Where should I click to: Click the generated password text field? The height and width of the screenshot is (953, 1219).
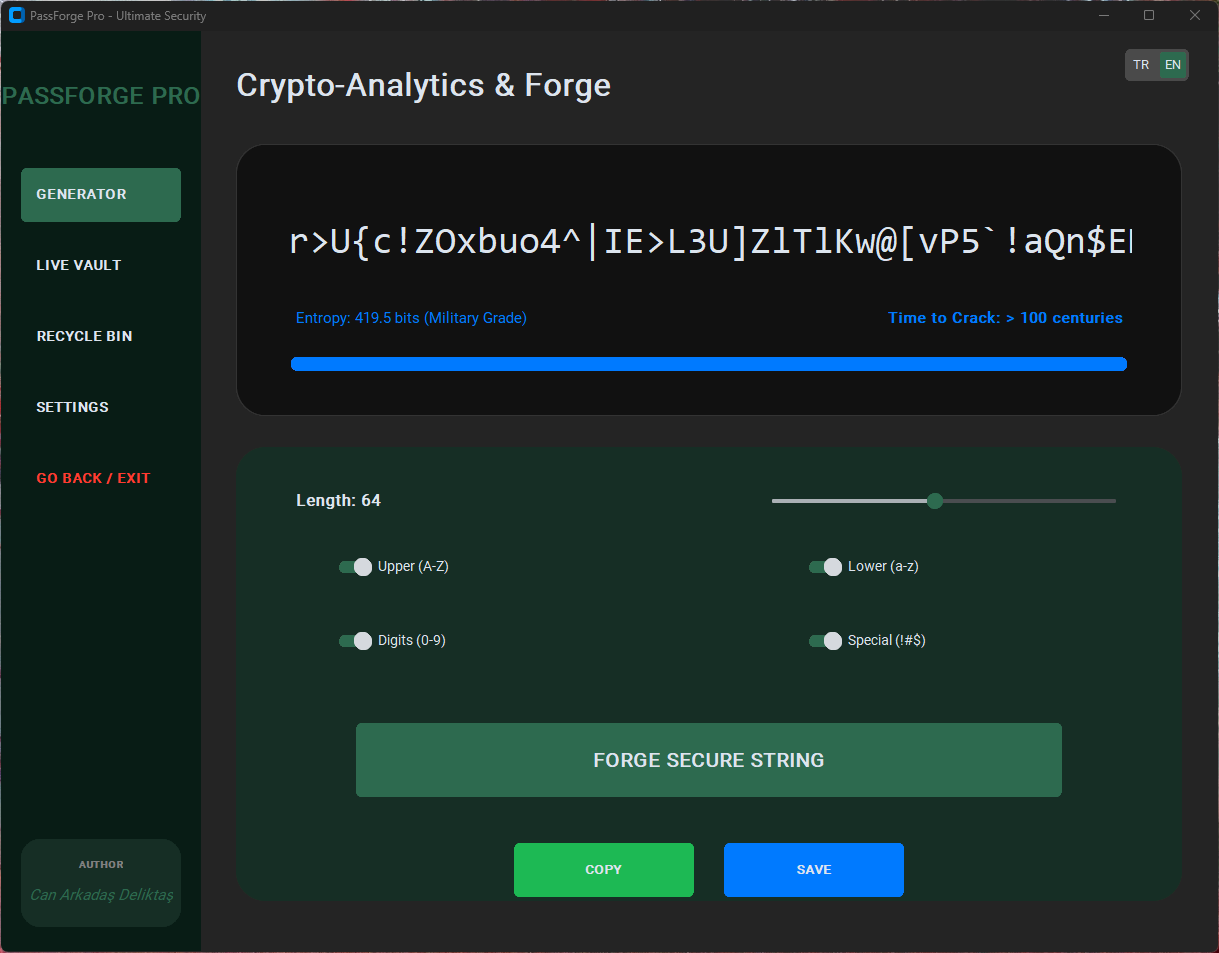click(708, 242)
